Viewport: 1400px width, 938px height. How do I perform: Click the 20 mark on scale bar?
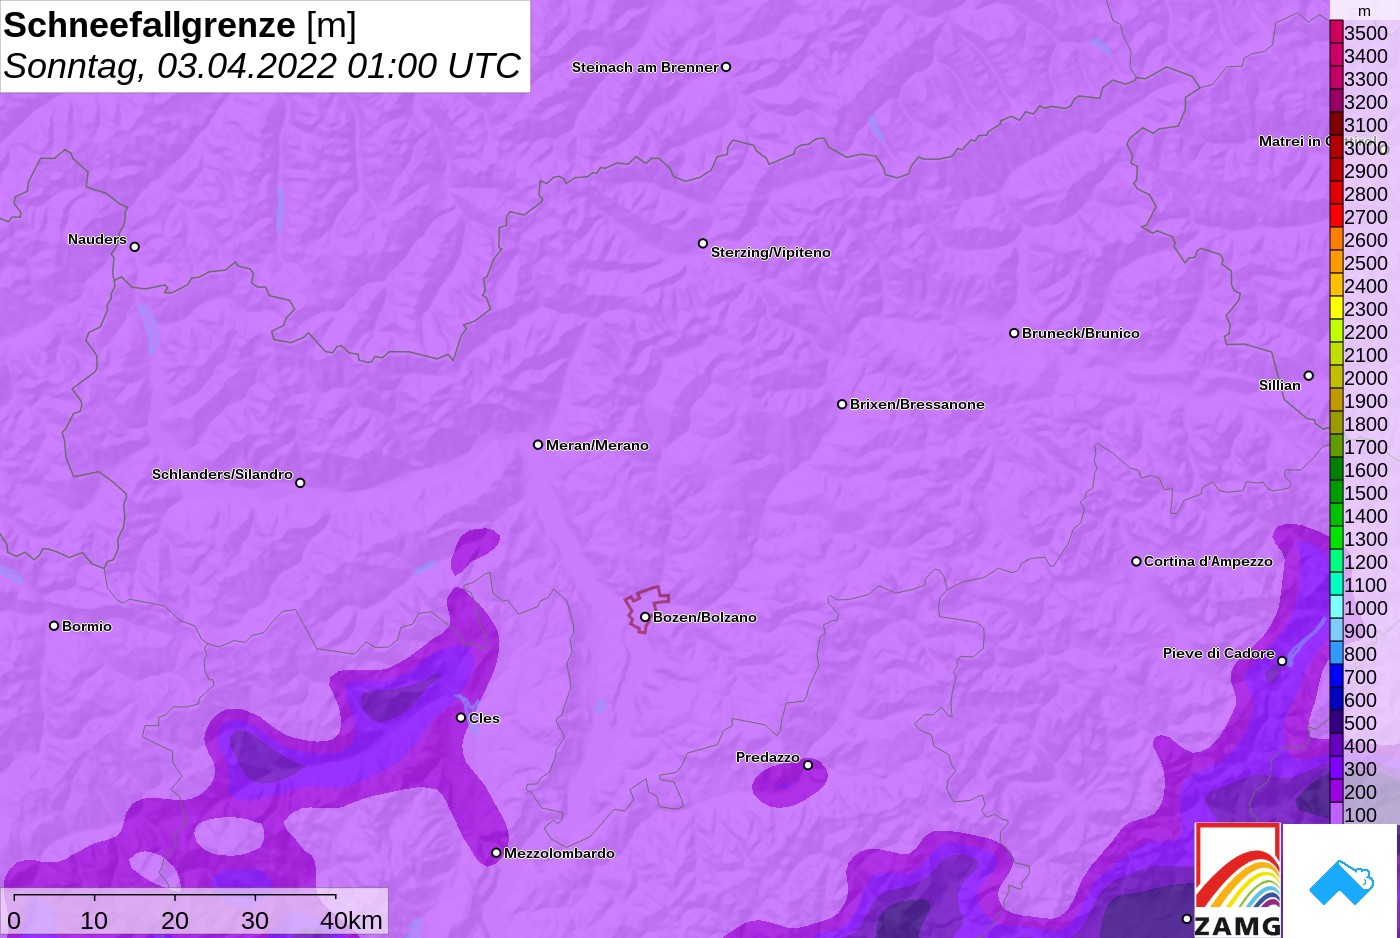(175, 920)
